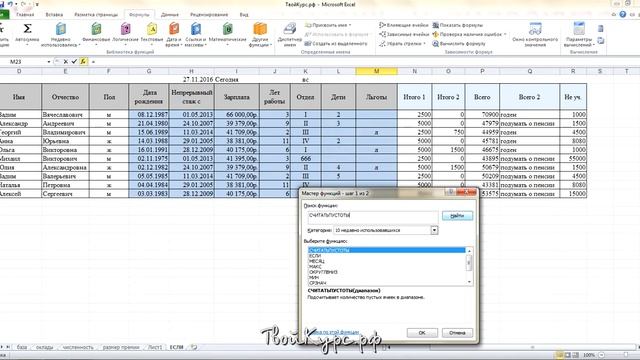Click Создать из выделенного command

tap(336, 43)
